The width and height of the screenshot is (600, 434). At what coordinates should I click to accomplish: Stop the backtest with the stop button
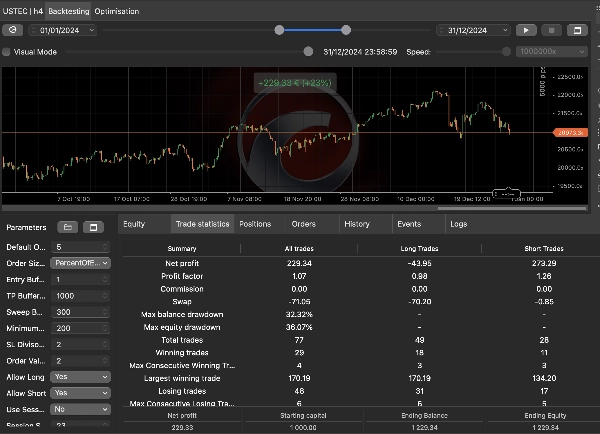point(551,30)
